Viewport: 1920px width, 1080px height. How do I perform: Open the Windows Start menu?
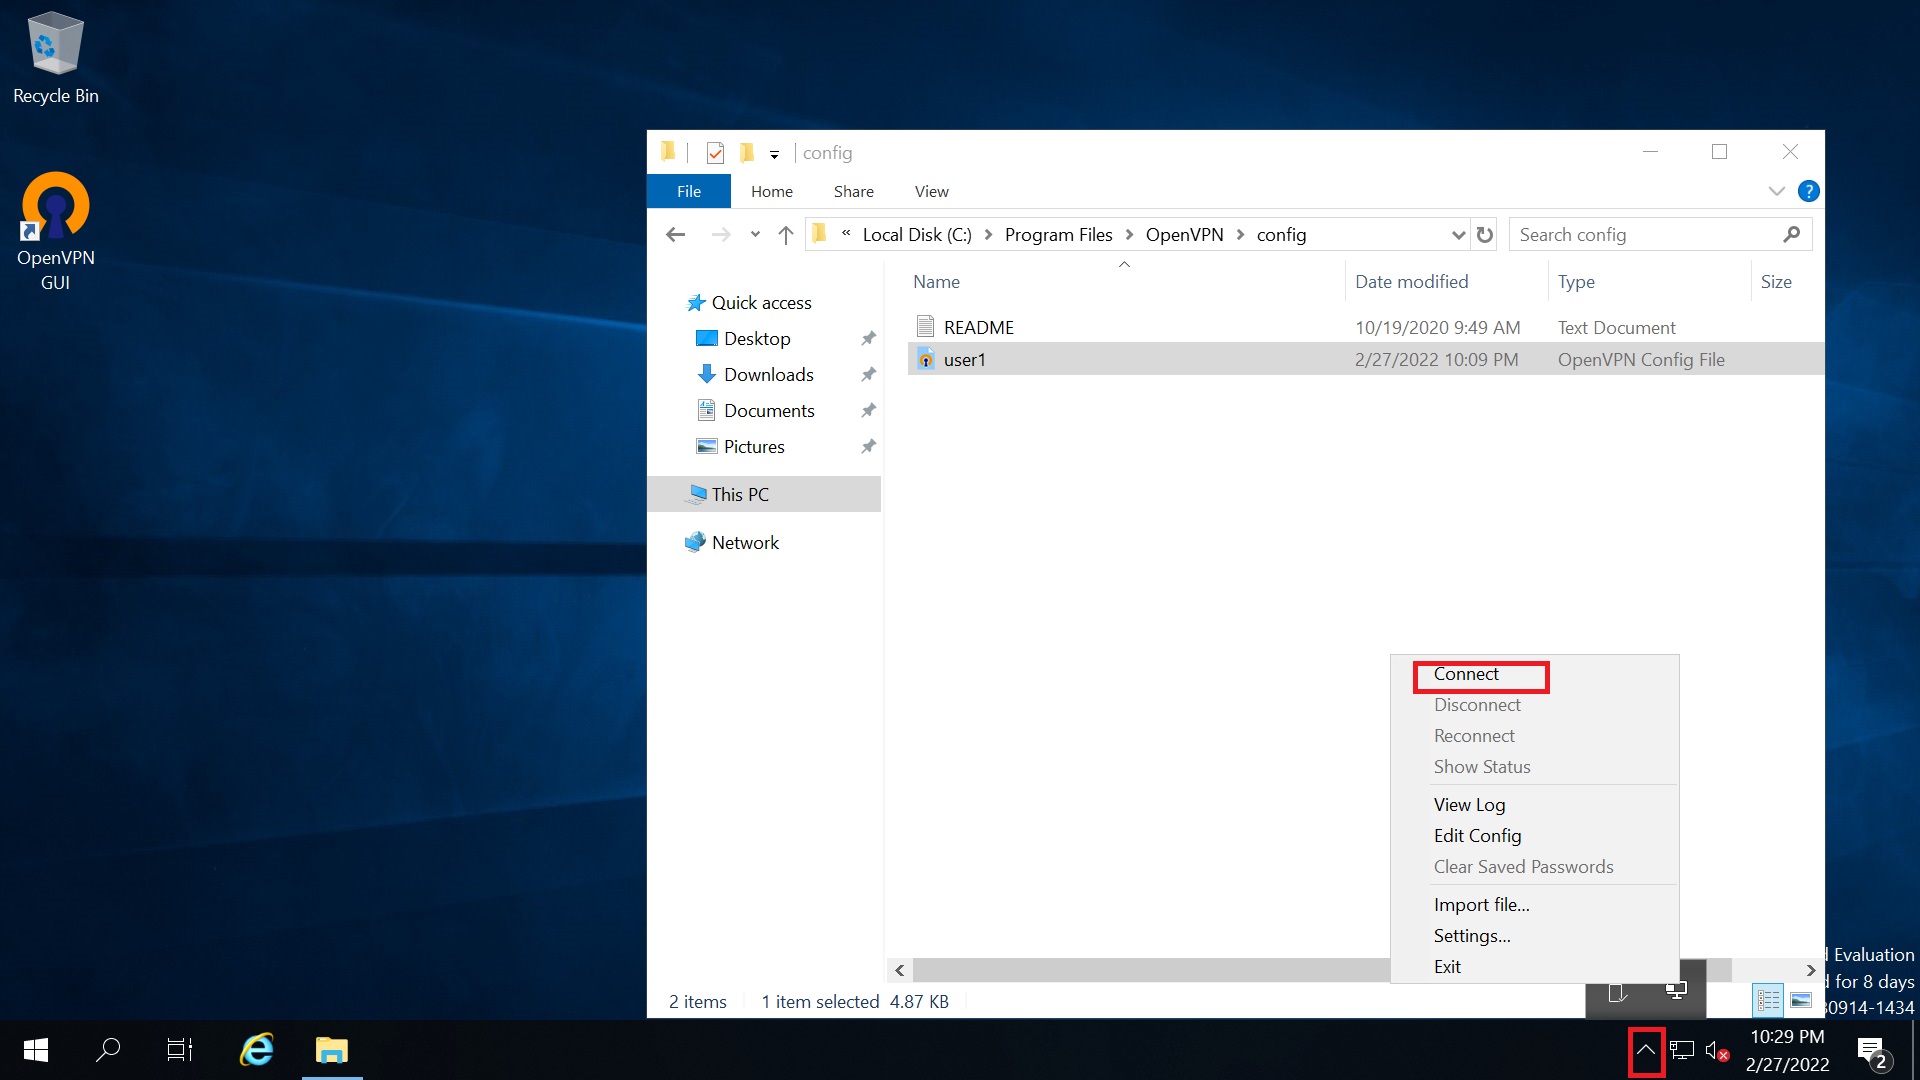[x=36, y=1050]
